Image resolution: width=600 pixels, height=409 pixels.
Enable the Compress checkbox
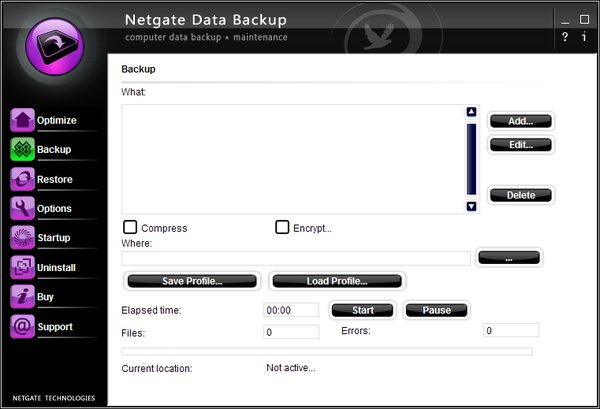coord(130,228)
